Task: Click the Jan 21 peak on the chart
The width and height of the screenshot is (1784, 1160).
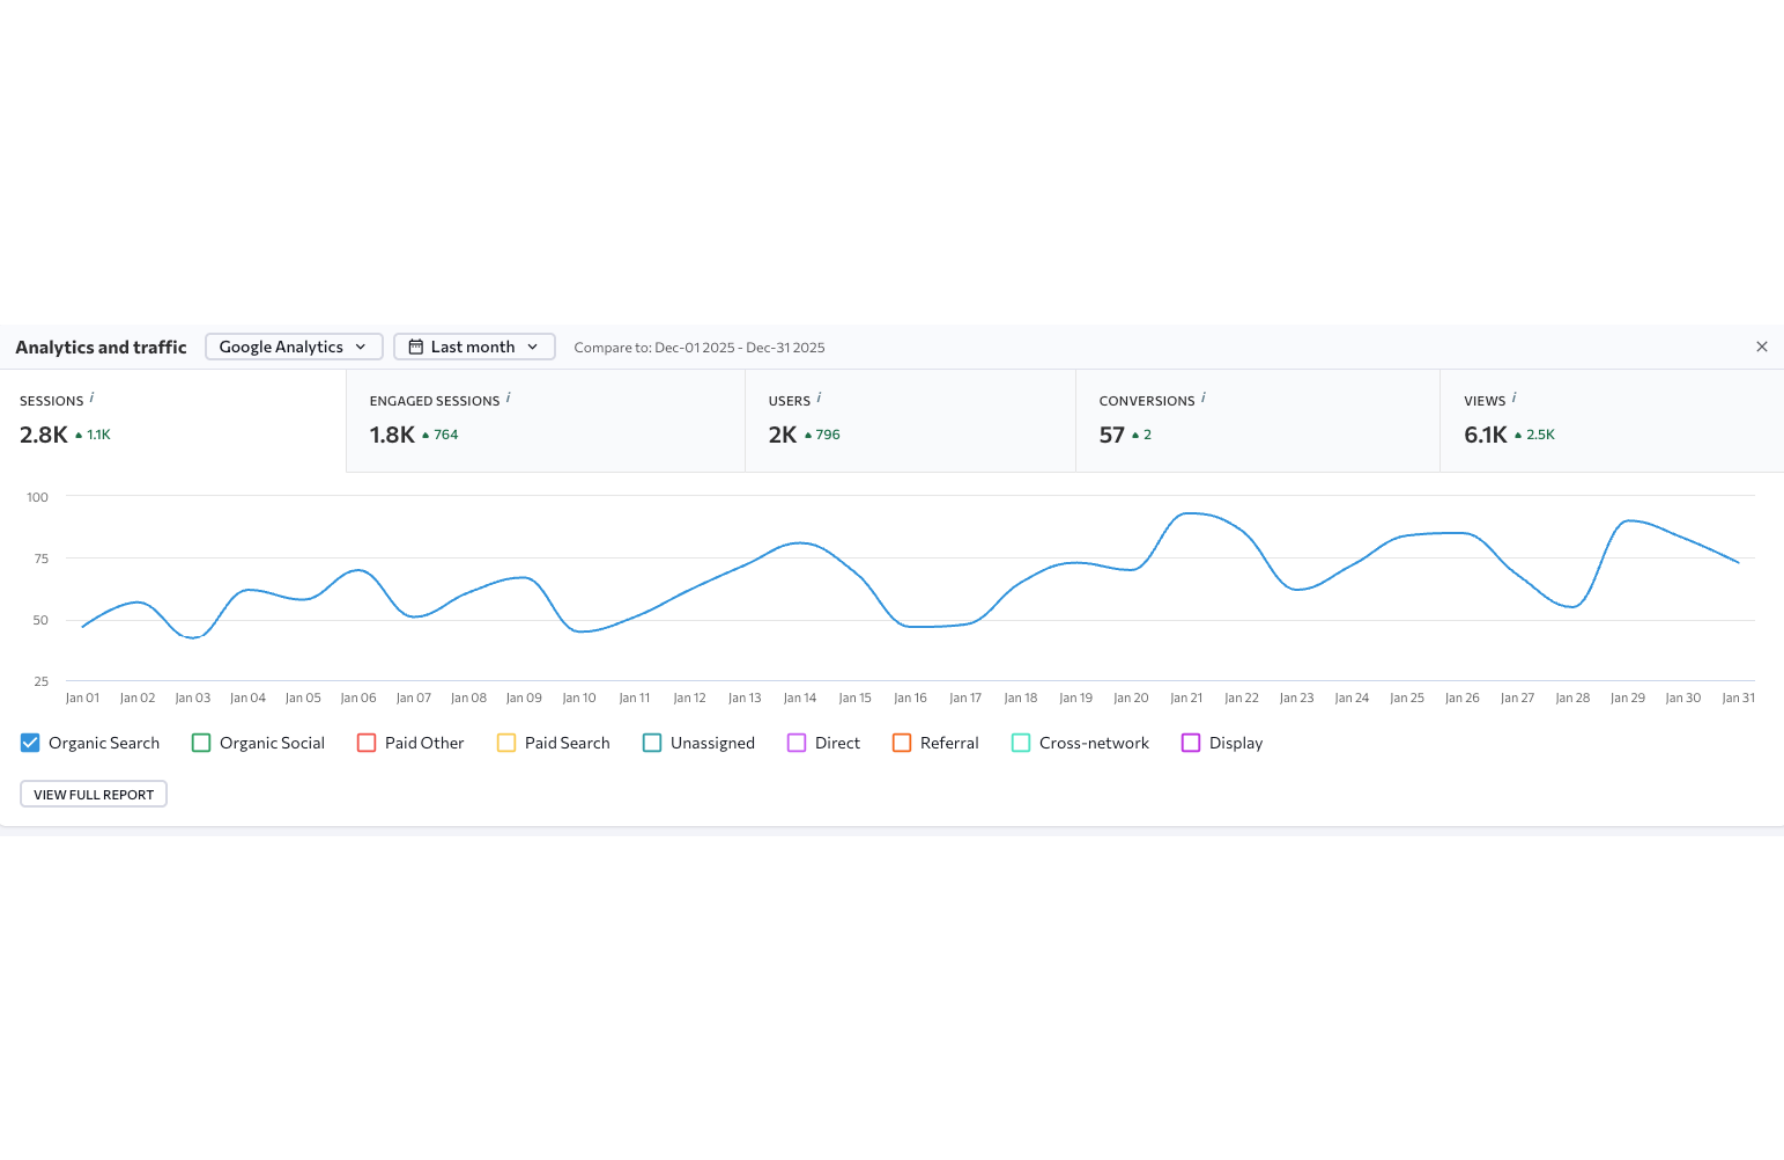Action: 1187,514
